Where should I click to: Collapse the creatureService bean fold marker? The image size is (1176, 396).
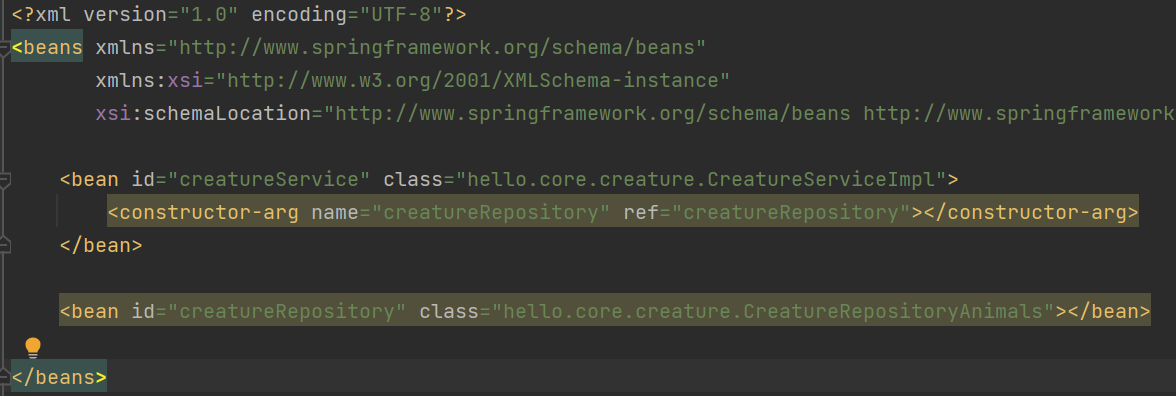pos(4,180)
